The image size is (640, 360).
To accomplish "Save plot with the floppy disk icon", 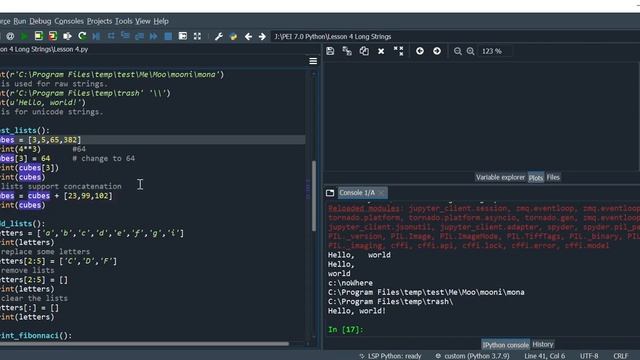I will (330, 51).
